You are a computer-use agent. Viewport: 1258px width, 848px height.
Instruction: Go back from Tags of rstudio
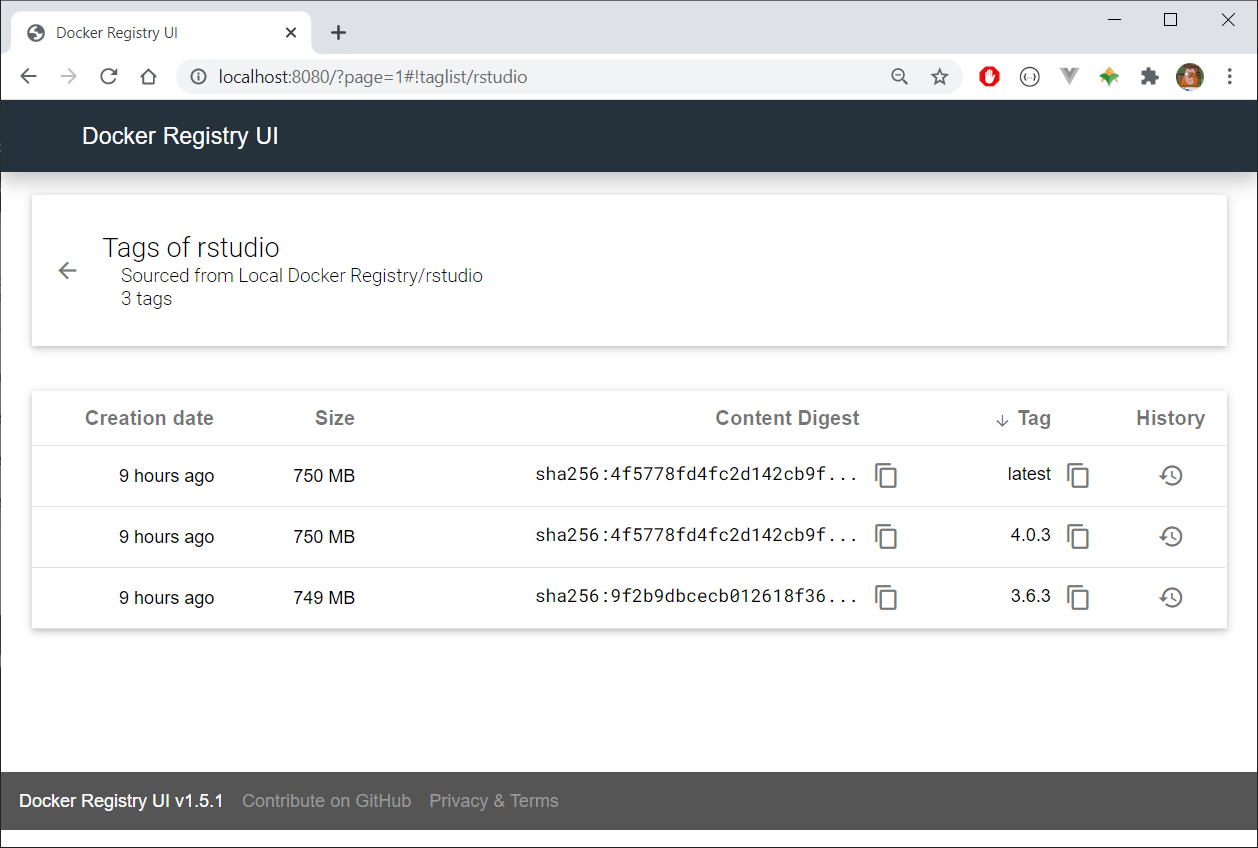(x=67, y=271)
